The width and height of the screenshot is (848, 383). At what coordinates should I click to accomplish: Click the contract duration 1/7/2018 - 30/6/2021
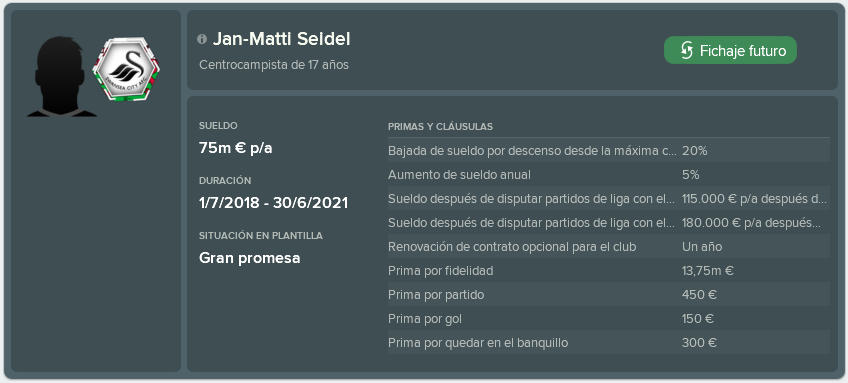coord(274,203)
